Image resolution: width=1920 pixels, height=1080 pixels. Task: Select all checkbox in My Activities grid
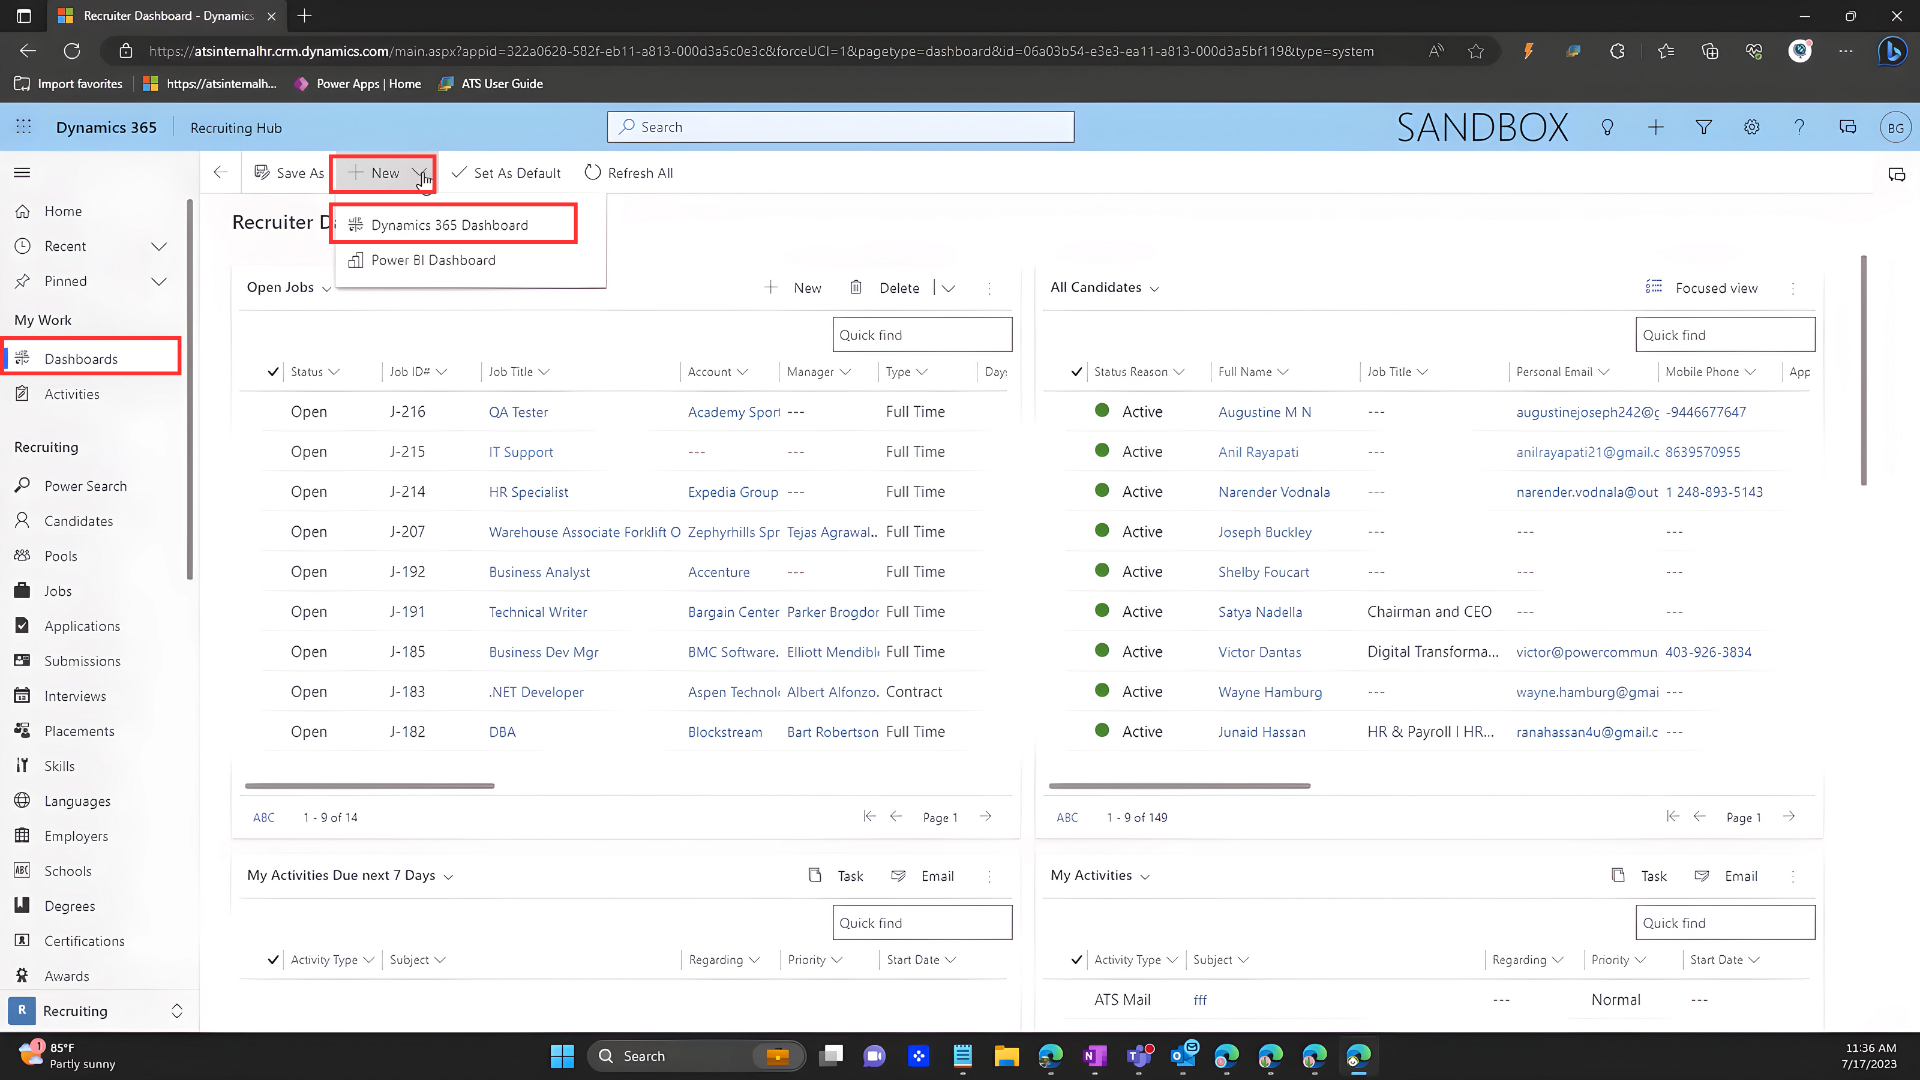(x=1077, y=960)
